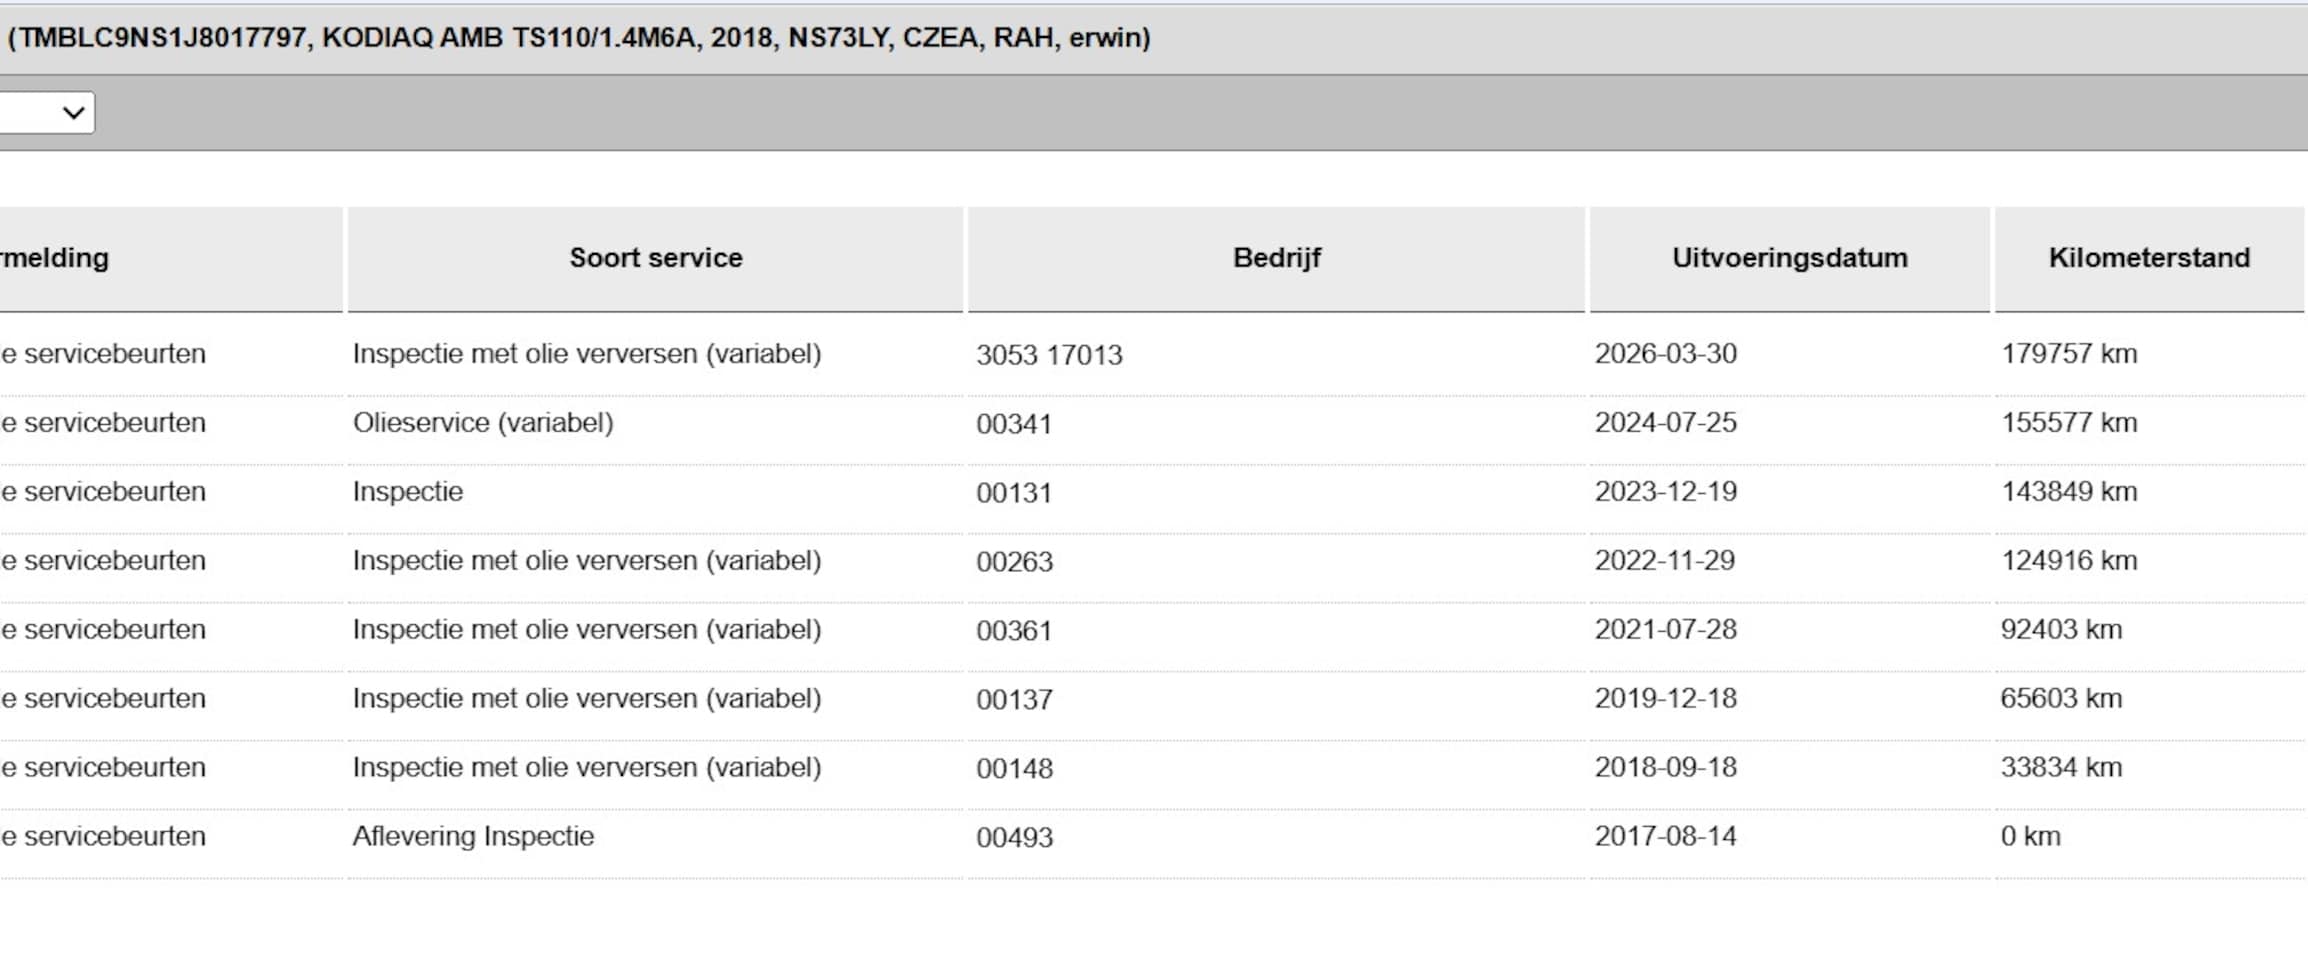Click the date 2019-12-18
This screenshot has width=2308, height=960.
(1665, 699)
